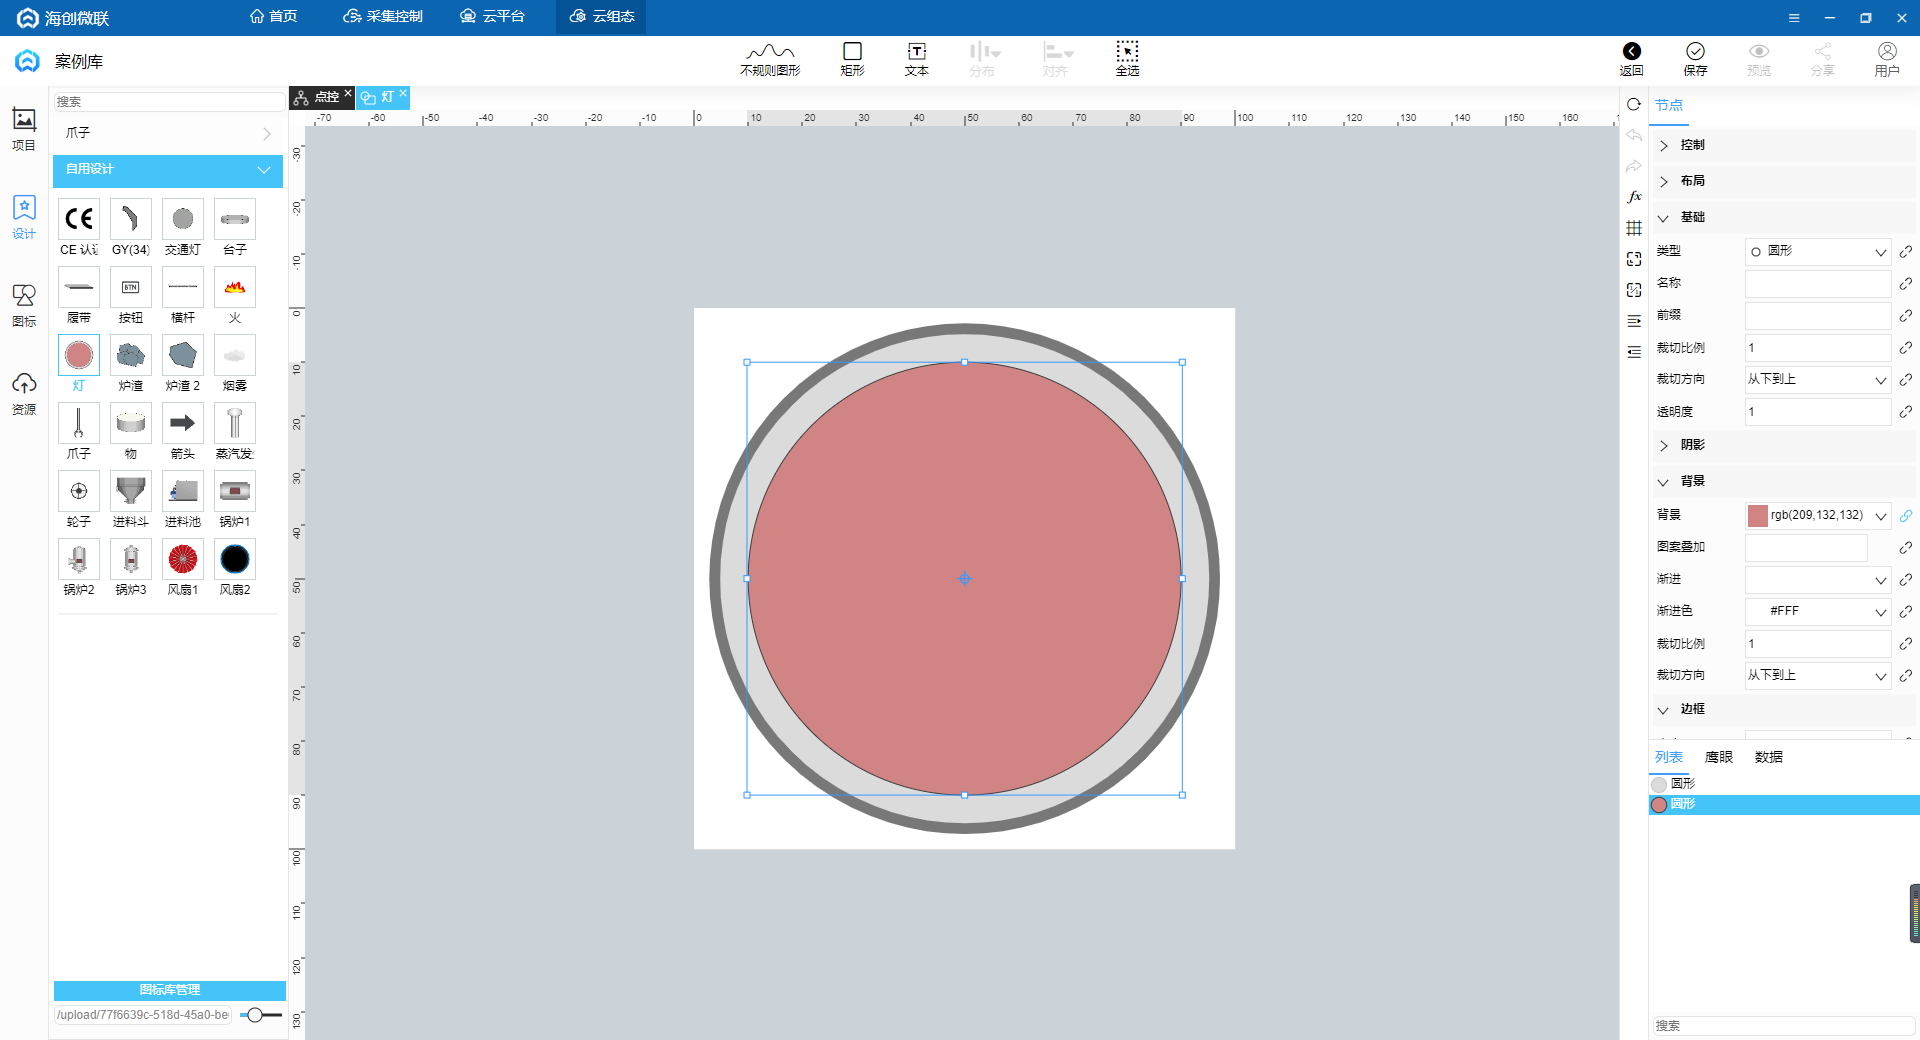Viewport: 1920px width, 1040px height.
Task: Close the 点控 document tab
Action: click(x=348, y=94)
